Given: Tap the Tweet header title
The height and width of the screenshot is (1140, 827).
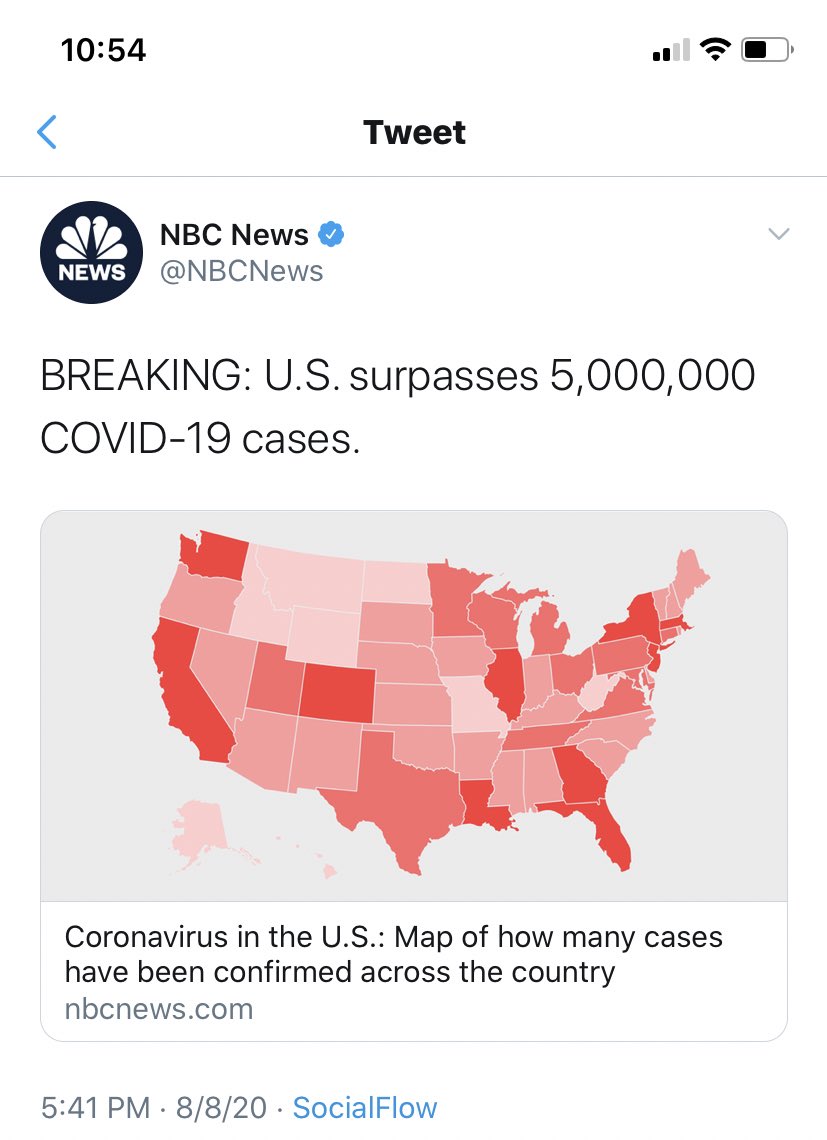Looking at the screenshot, I should pos(414,132).
